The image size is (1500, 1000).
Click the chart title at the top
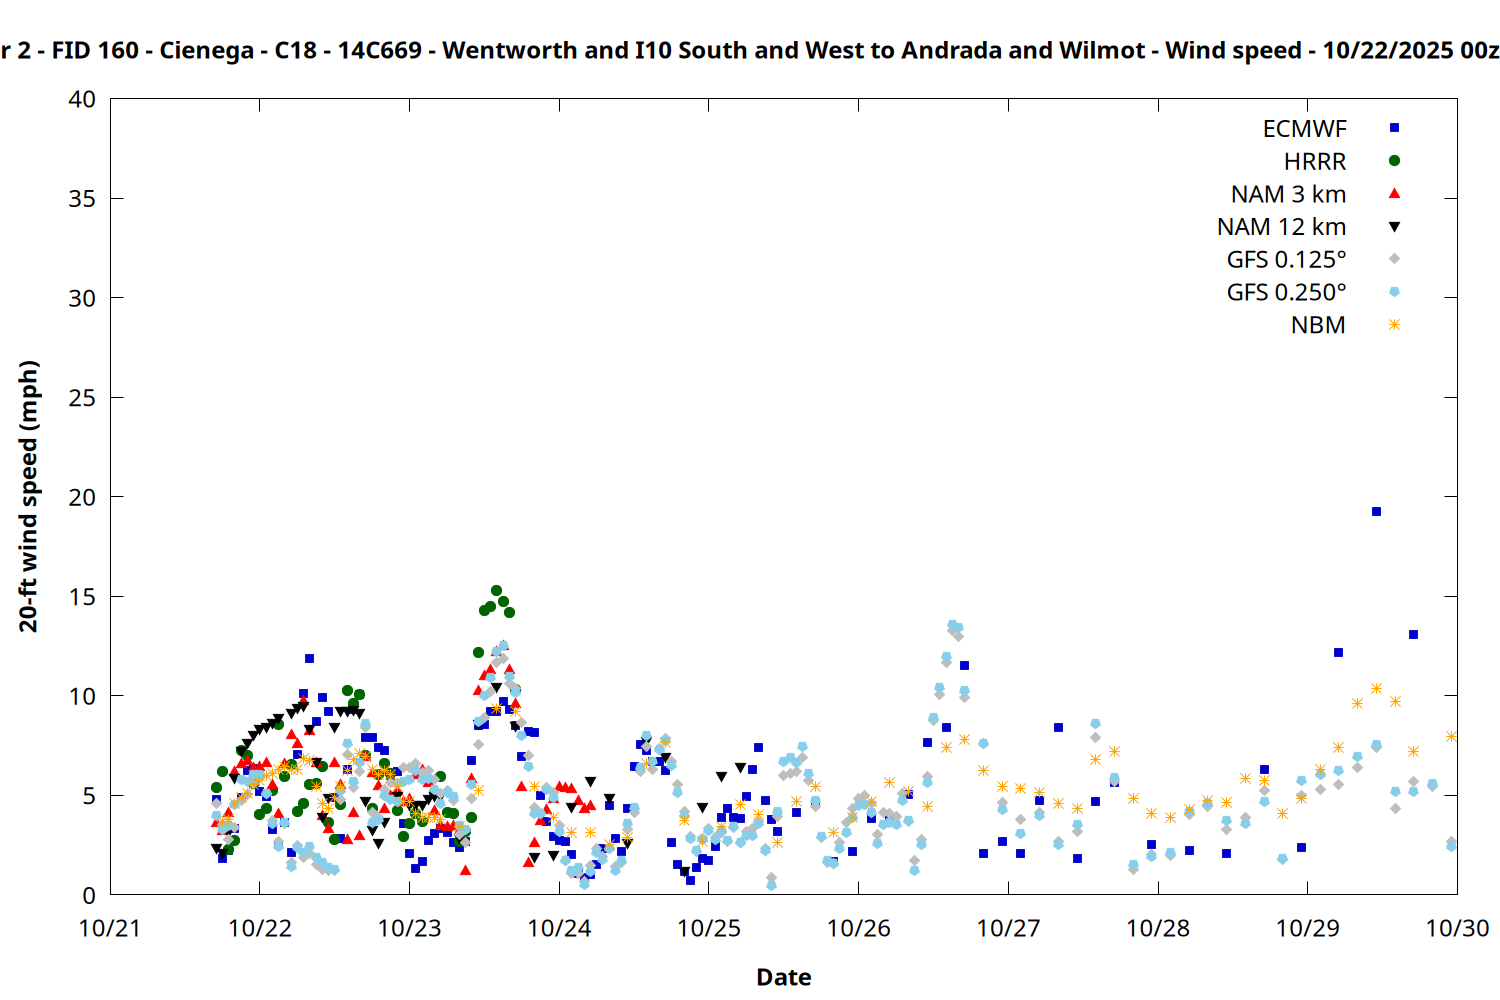point(750,50)
